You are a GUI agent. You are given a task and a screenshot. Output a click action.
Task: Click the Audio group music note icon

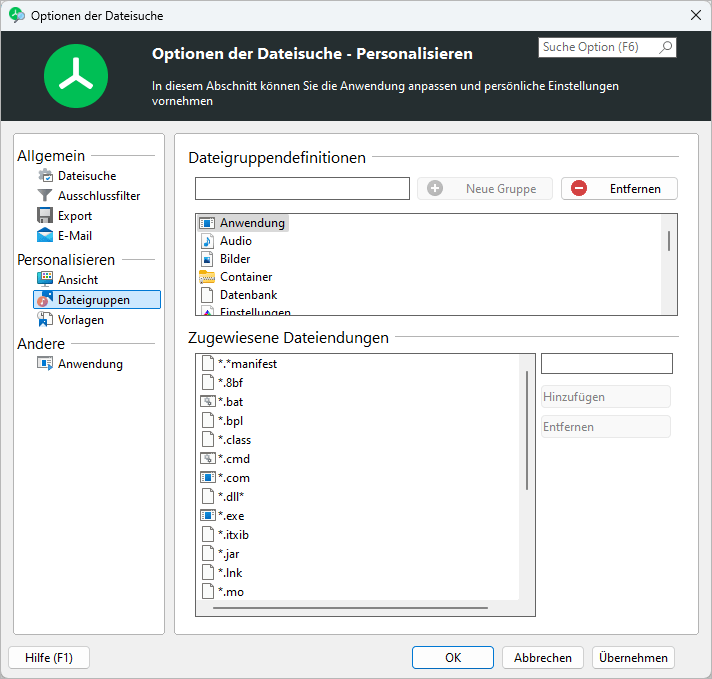(x=207, y=241)
